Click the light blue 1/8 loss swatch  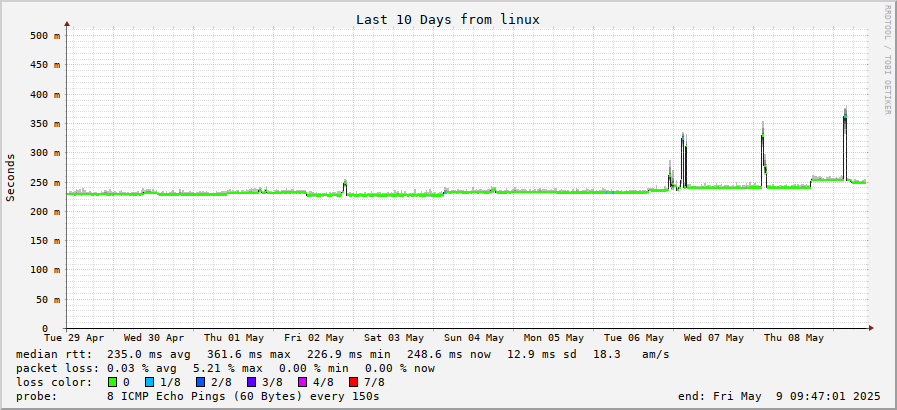click(x=150, y=382)
